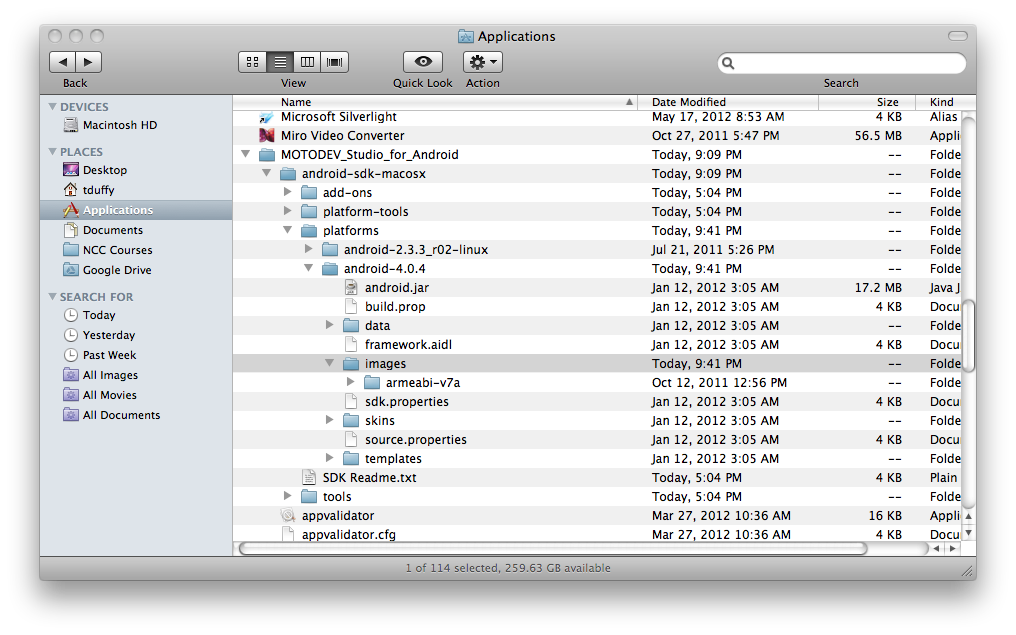Go back with the left arrow button
1016x635 pixels.
pyautogui.click(x=62, y=62)
